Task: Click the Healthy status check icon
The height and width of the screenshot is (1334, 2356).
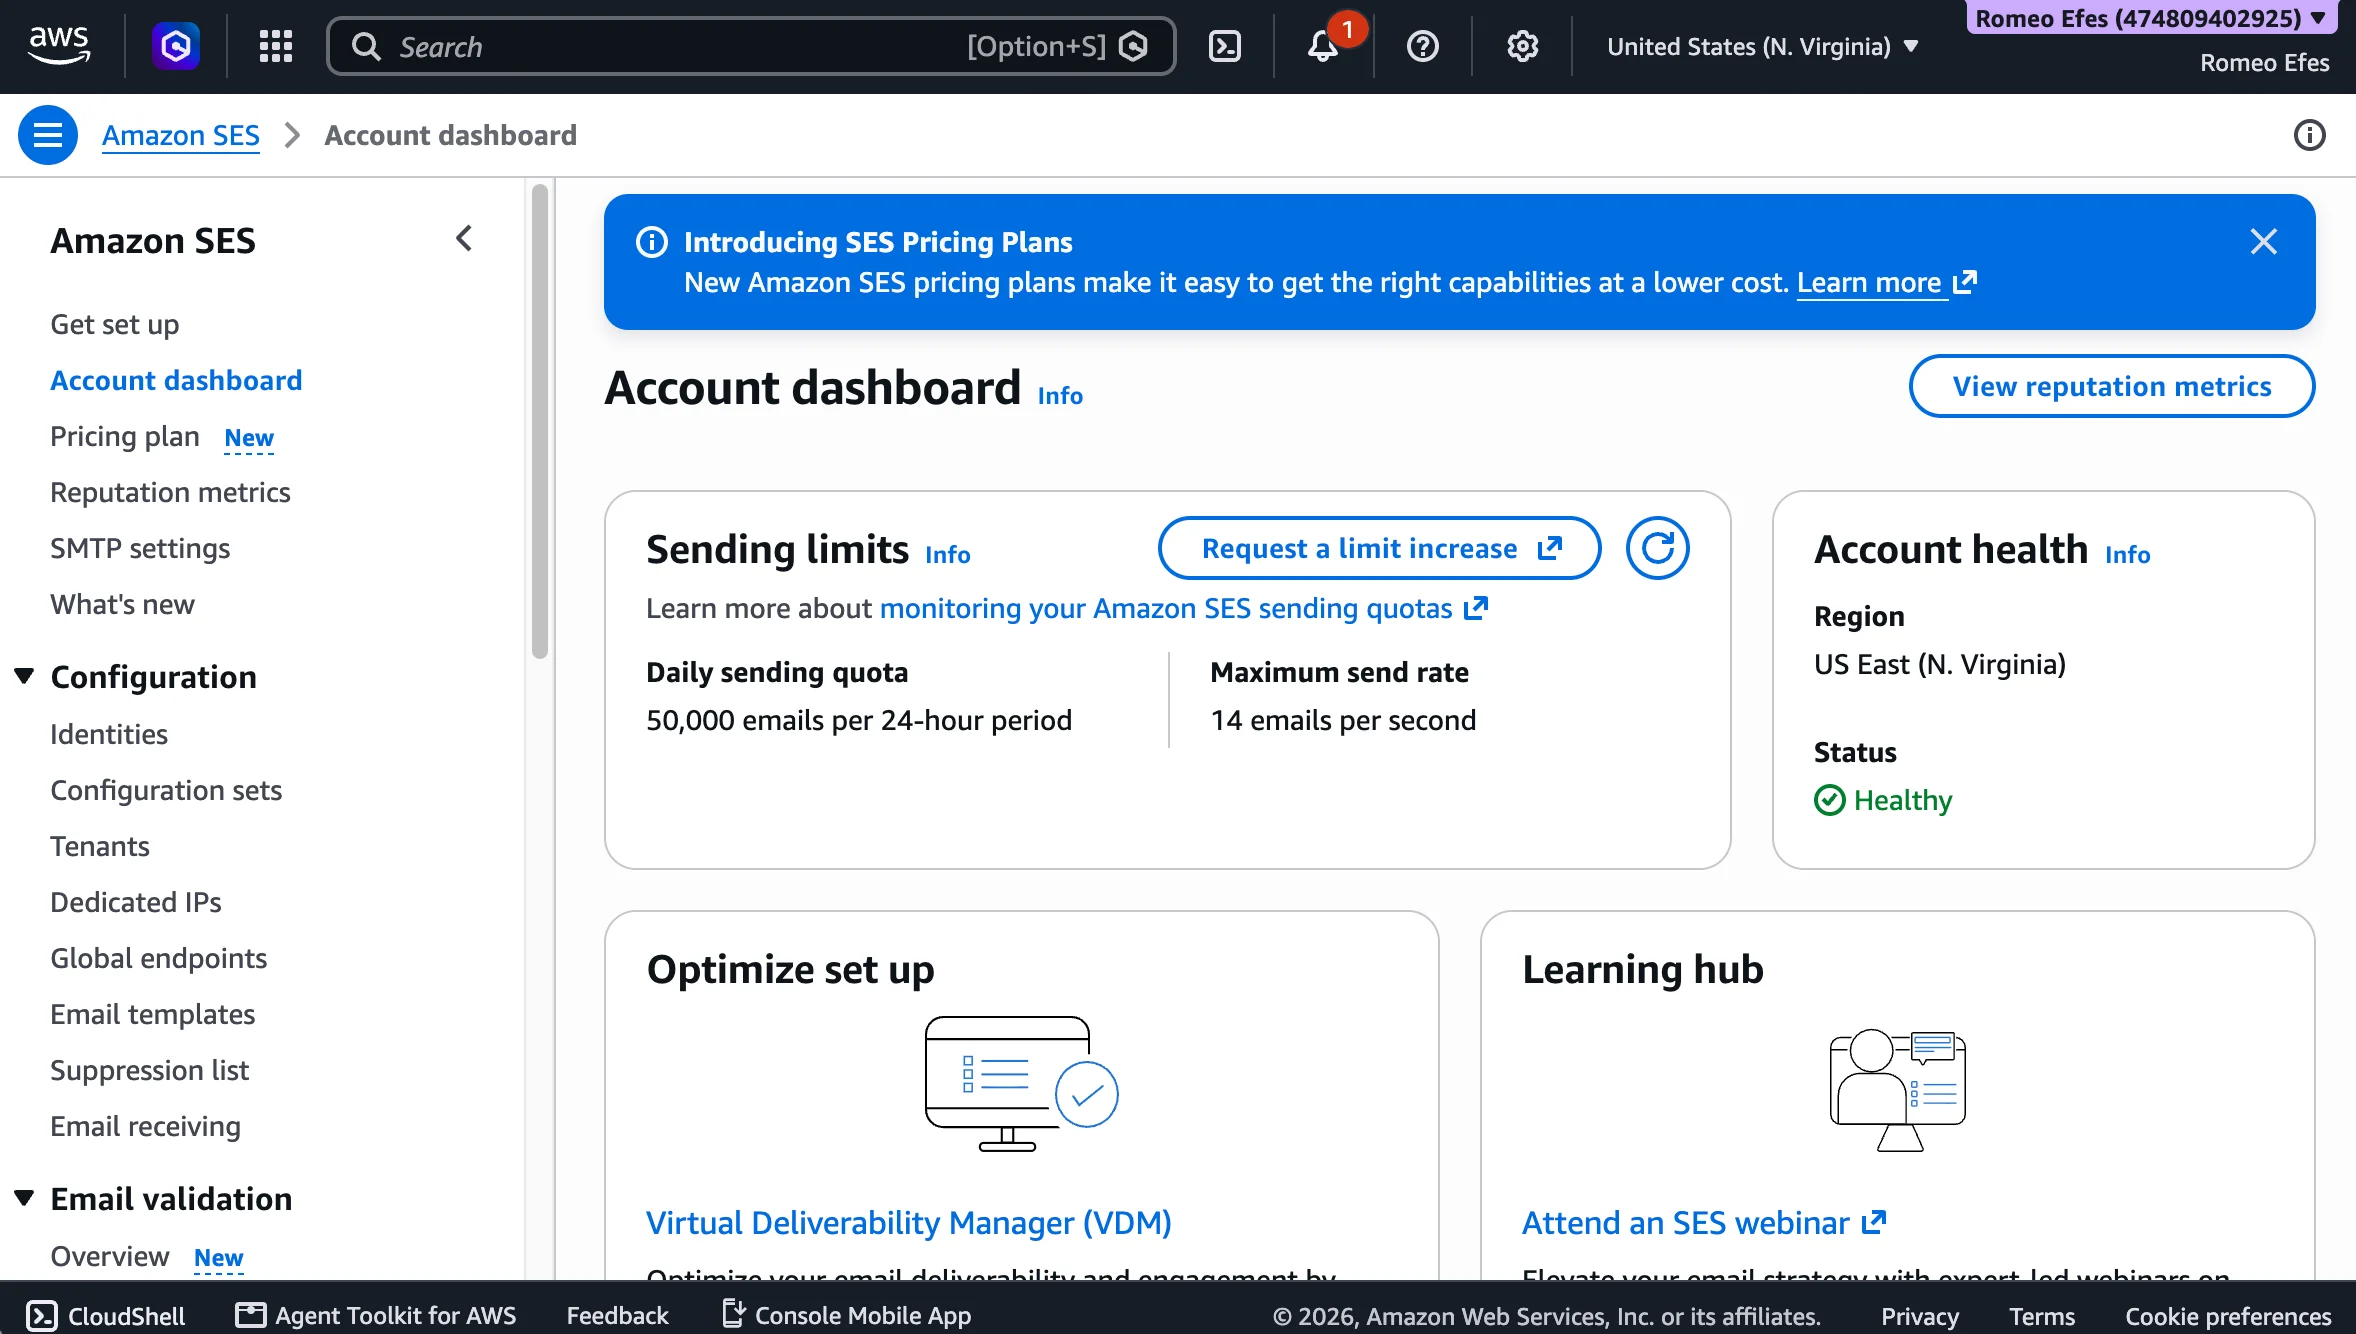Action: (x=1830, y=801)
